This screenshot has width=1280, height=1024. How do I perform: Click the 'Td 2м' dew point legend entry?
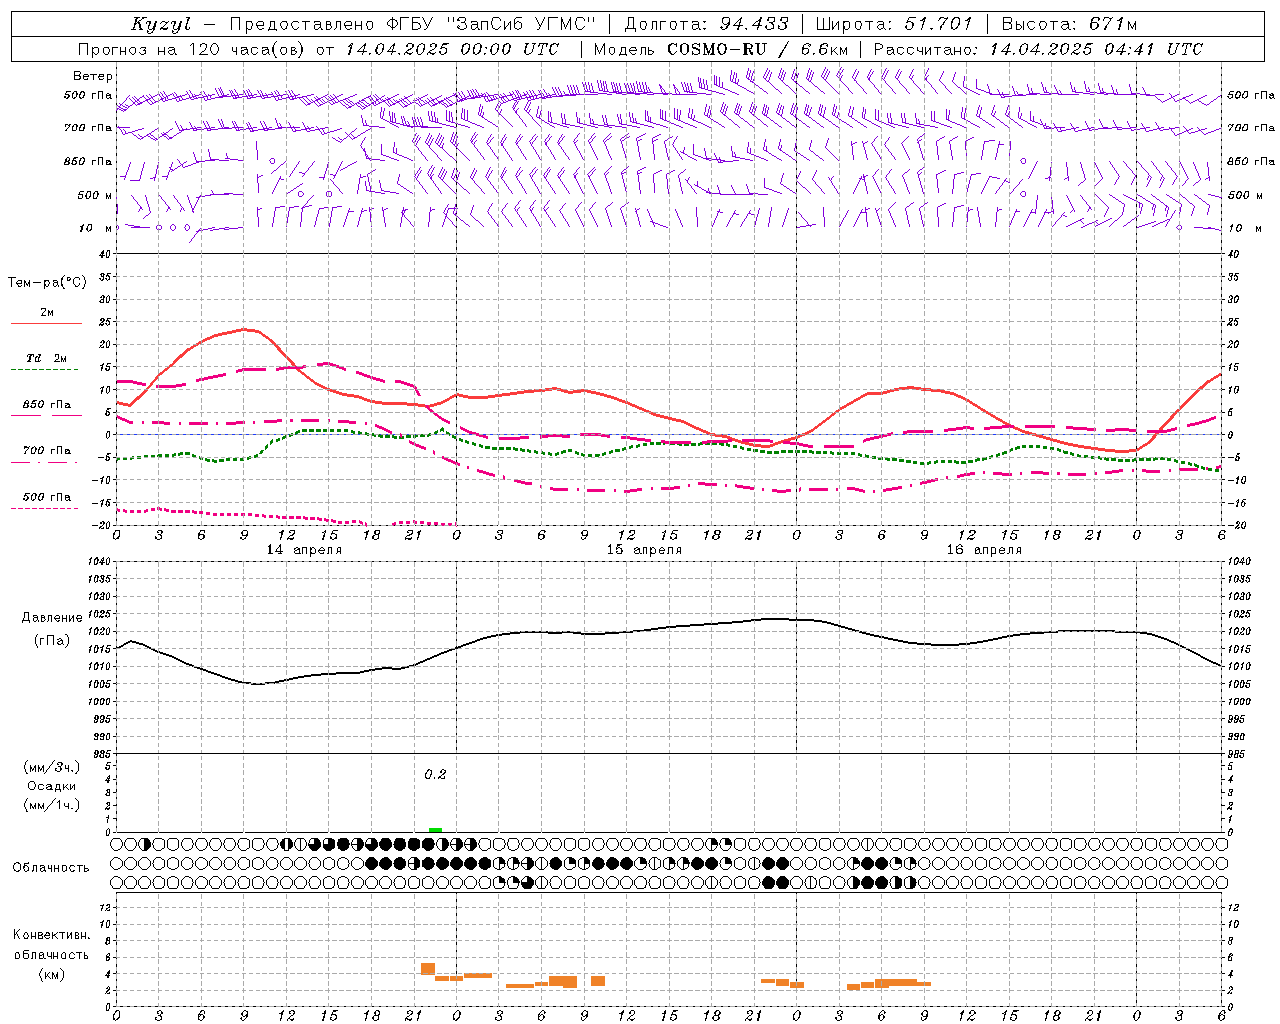click(x=47, y=358)
